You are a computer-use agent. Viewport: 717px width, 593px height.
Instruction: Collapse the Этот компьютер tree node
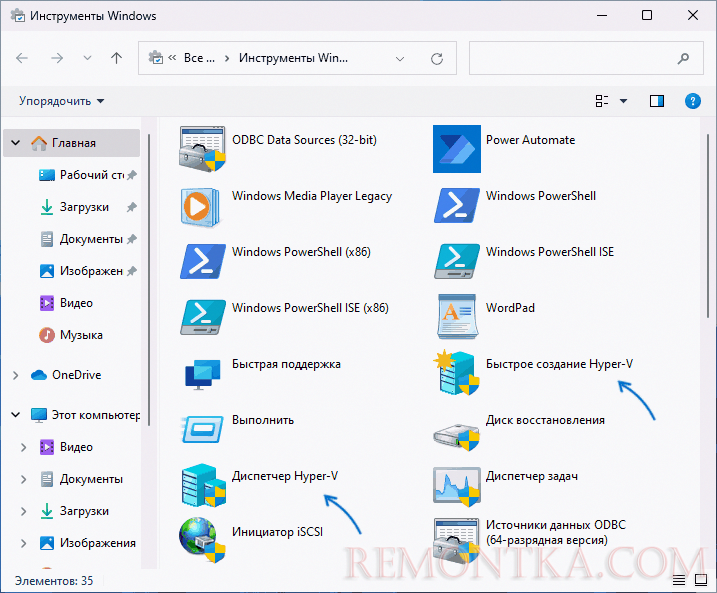pyautogui.click(x=16, y=415)
